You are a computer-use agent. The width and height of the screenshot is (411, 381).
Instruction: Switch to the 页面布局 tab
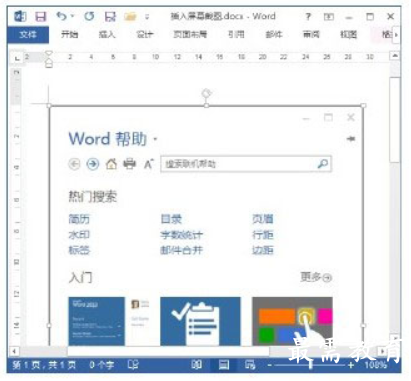pos(190,34)
